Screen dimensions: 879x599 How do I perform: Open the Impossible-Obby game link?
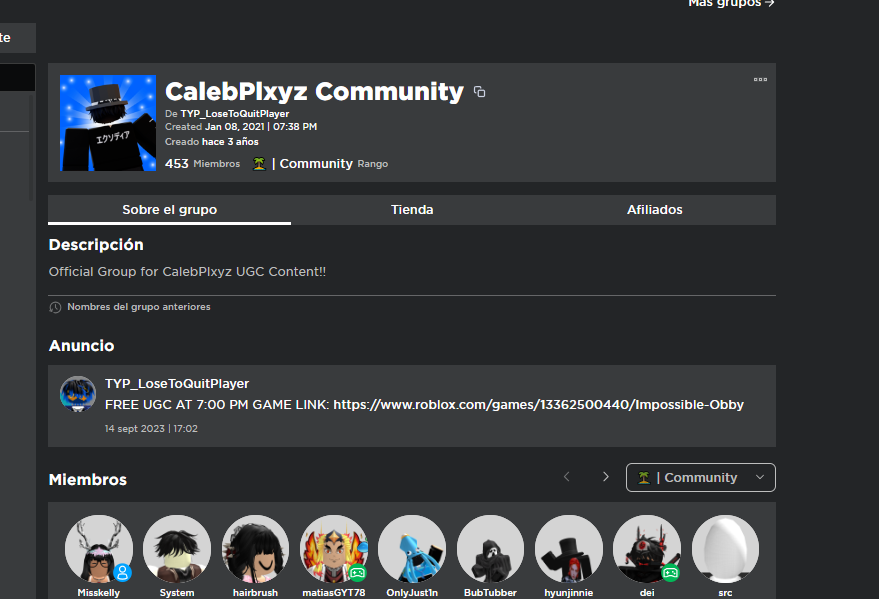point(538,405)
